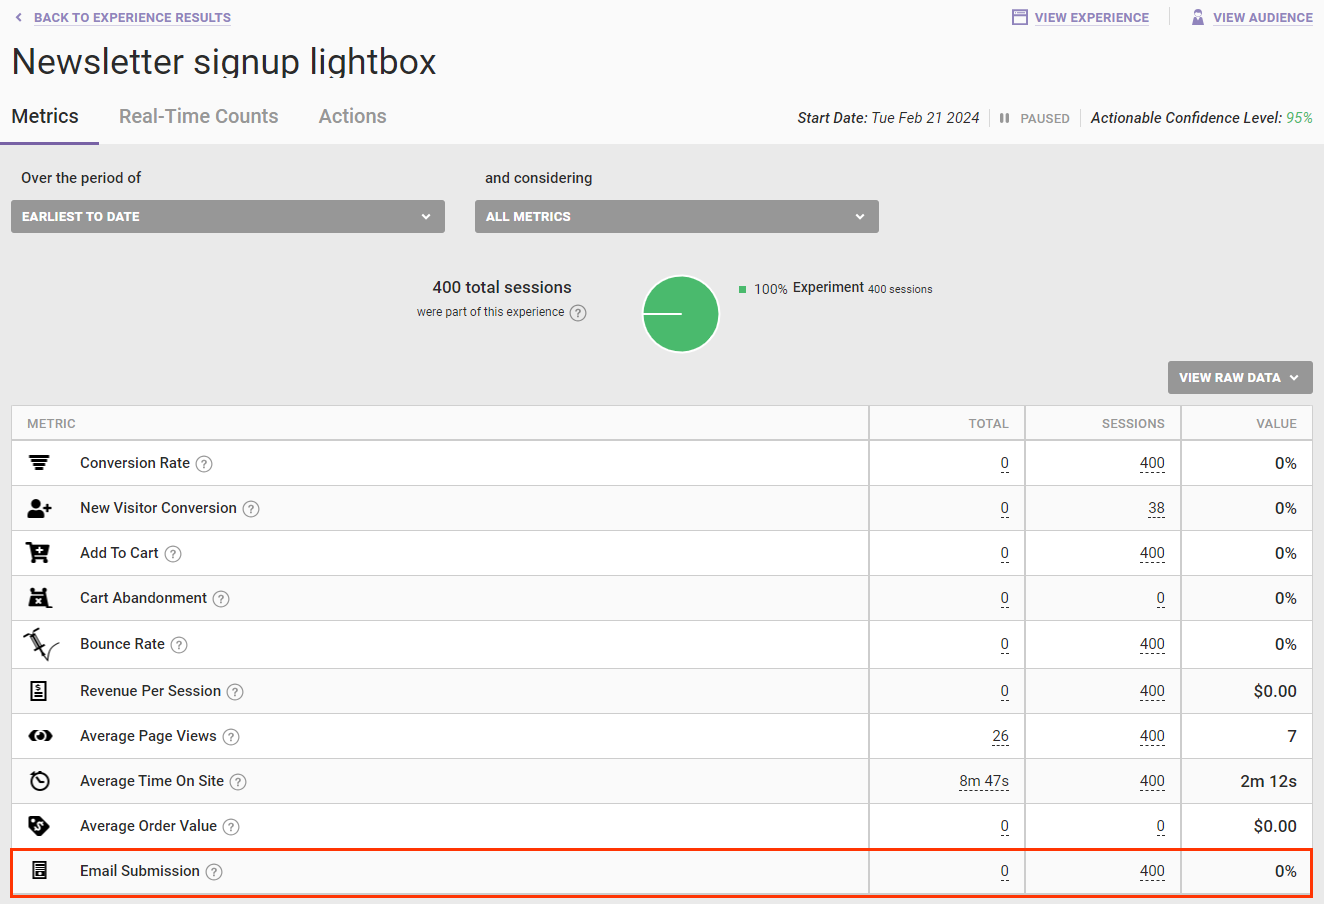Click the Conversion Rate sessions value 400
Image resolution: width=1324 pixels, height=904 pixels.
point(1152,463)
